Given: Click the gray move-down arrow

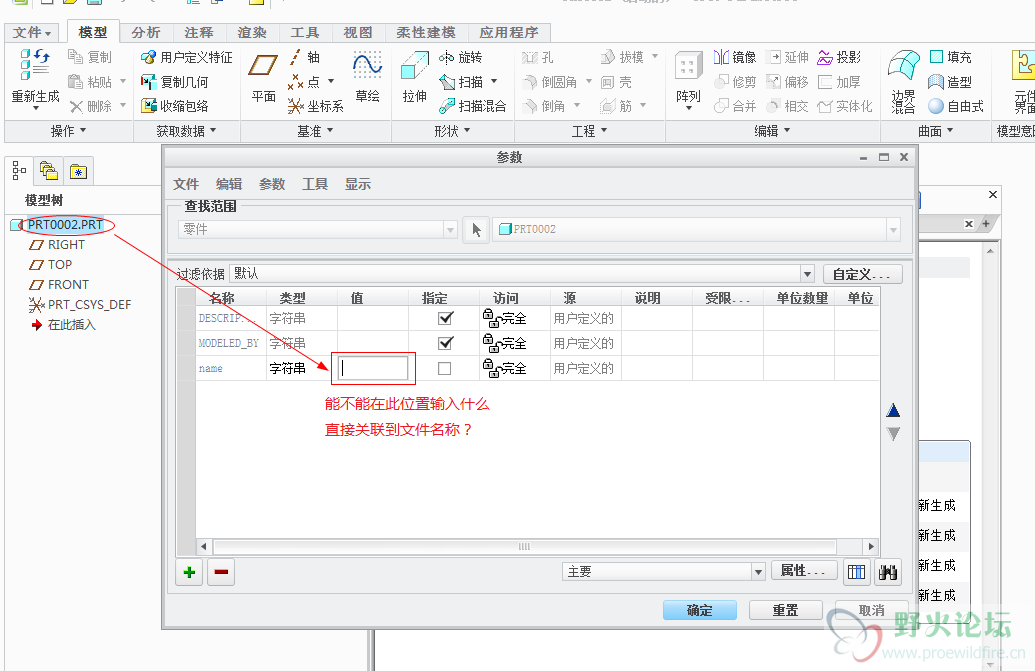Looking at the screenshot, I should coord(894,434).
